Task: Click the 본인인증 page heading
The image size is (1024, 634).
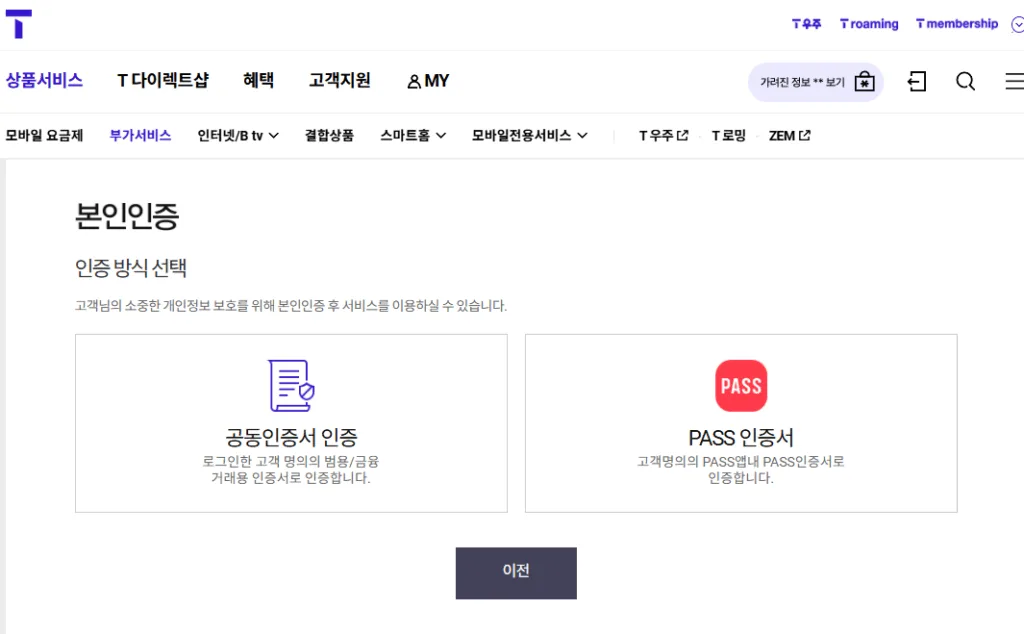Action: click(127, 216)
